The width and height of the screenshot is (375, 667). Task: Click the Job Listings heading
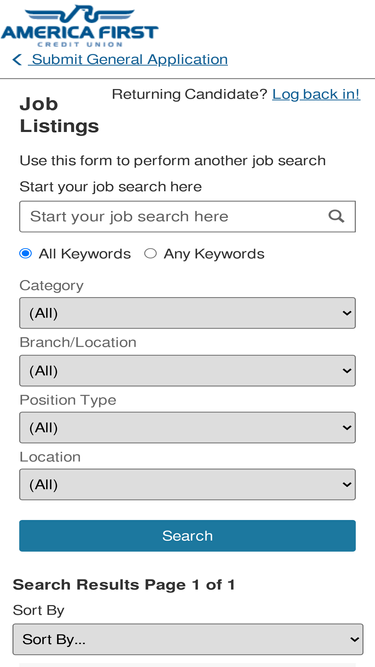(59, 115)
